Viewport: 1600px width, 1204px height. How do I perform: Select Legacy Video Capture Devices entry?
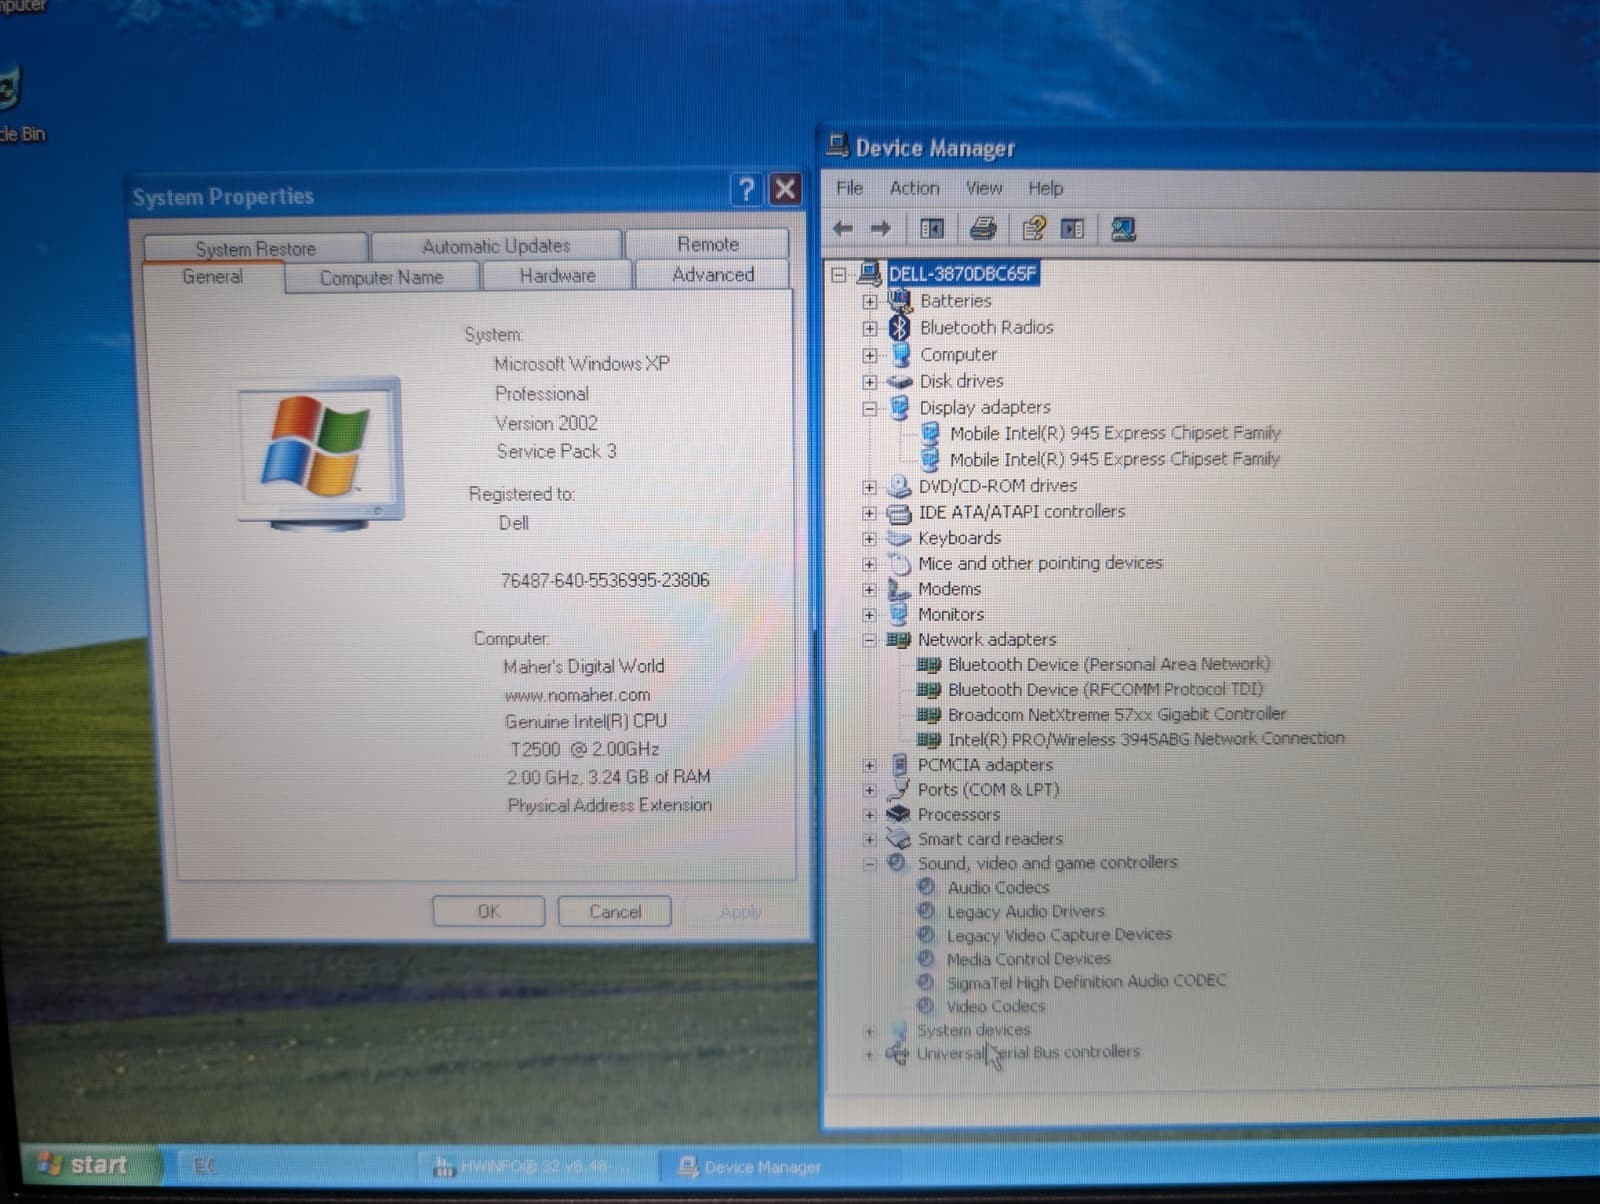click(x=1058, y=935)
